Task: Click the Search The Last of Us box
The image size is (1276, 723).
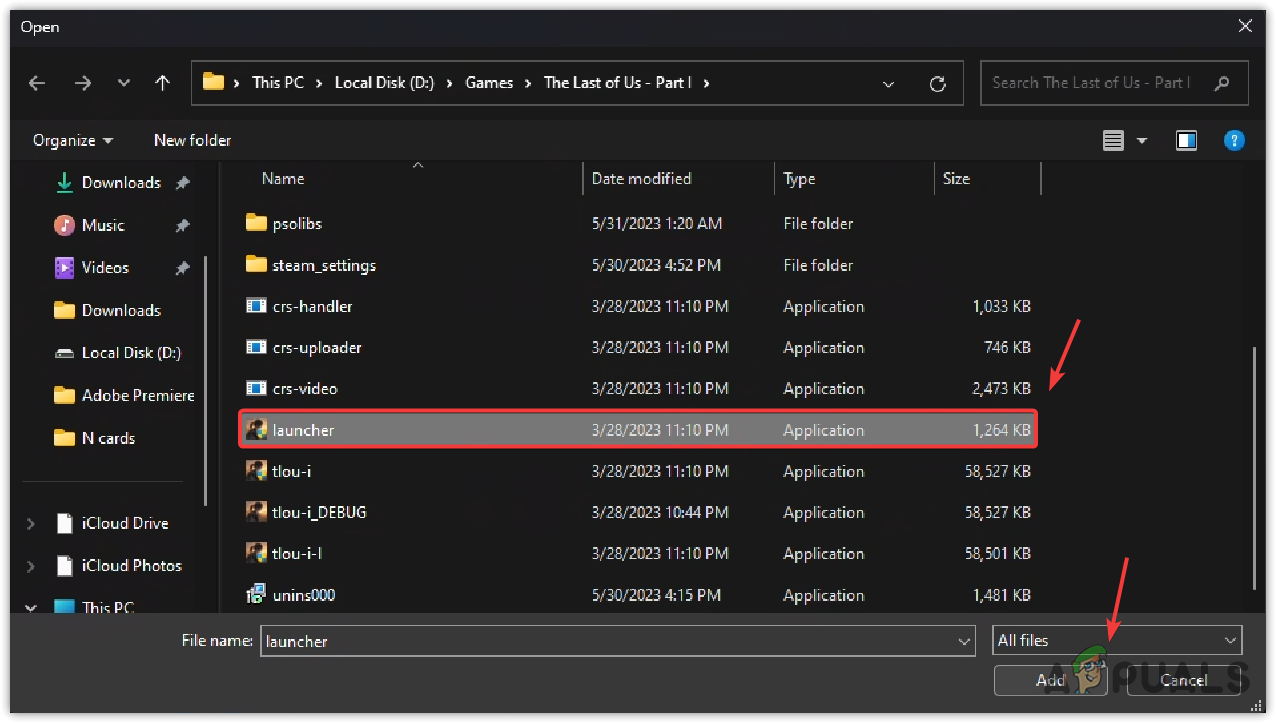Action: (x=1090, y=83)
